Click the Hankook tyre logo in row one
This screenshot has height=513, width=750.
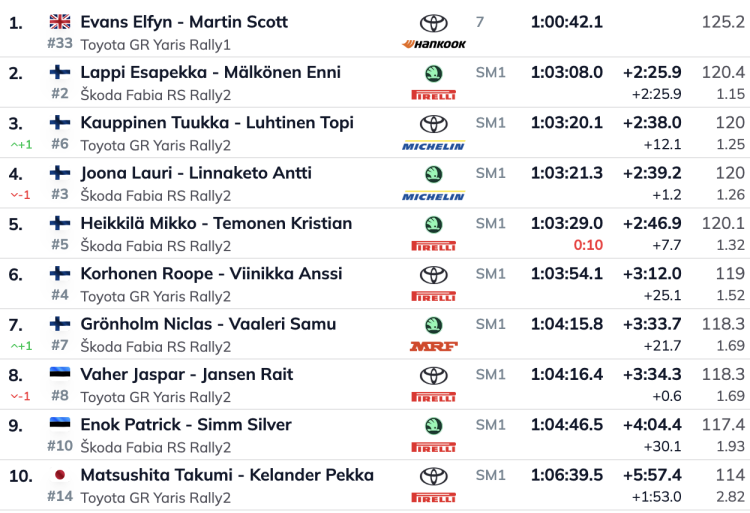[x=433, y=44]
